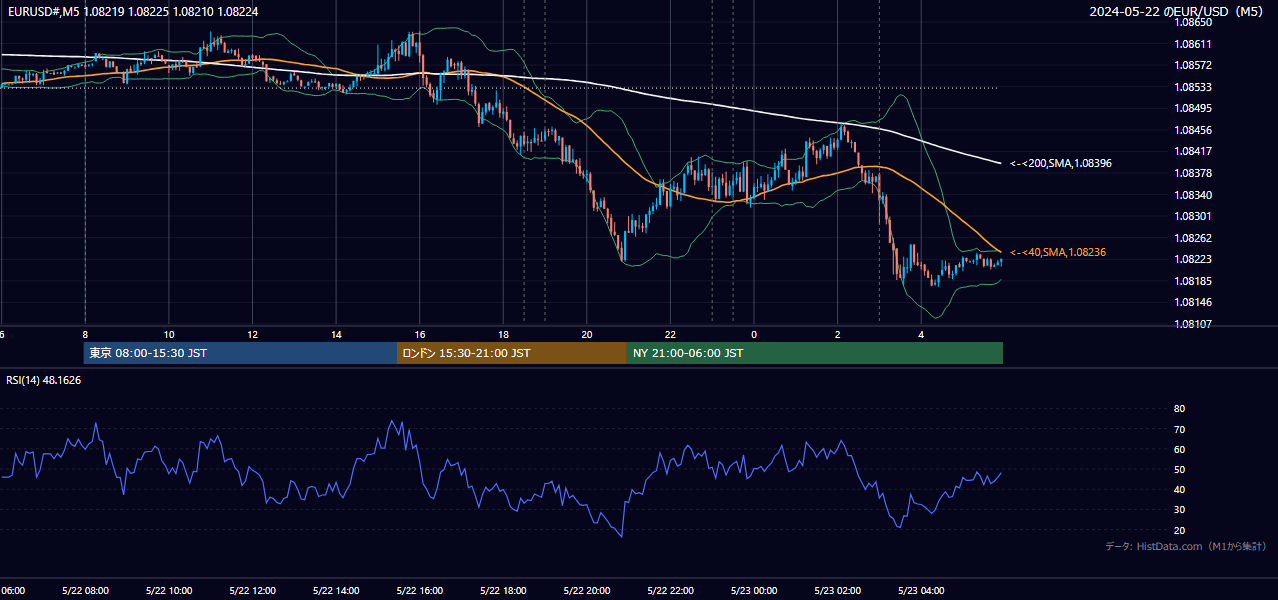Click hour label 0 under price chart
Screen dimensions: 1278x600
coord(754,334)
